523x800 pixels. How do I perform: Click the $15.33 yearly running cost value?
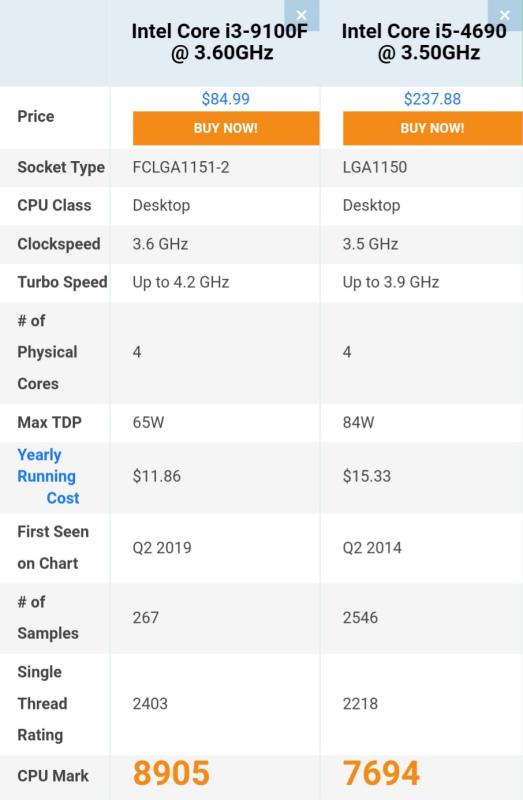(x=366, y=476)
